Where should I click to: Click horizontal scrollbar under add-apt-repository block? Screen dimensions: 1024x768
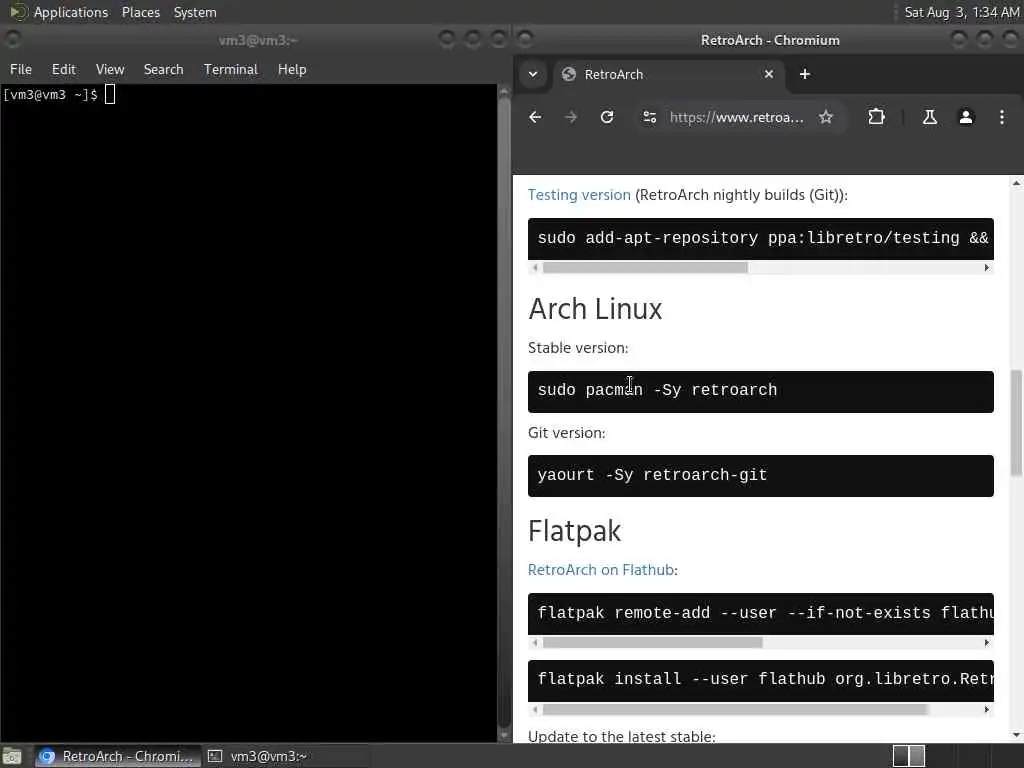point(645,268)
